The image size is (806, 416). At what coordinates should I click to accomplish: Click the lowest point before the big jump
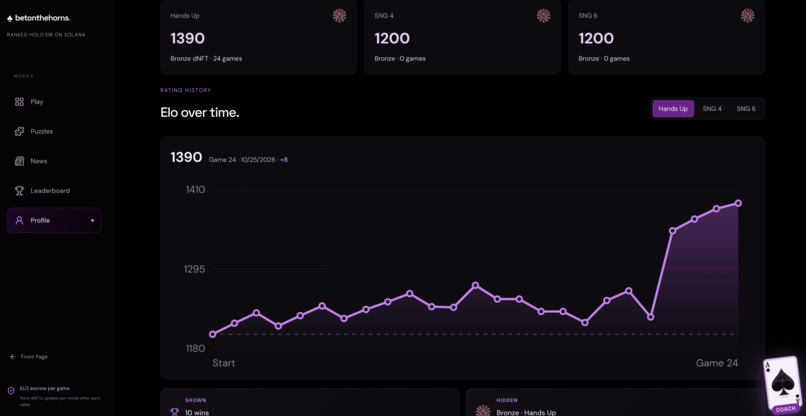click(x=651, y=317)
